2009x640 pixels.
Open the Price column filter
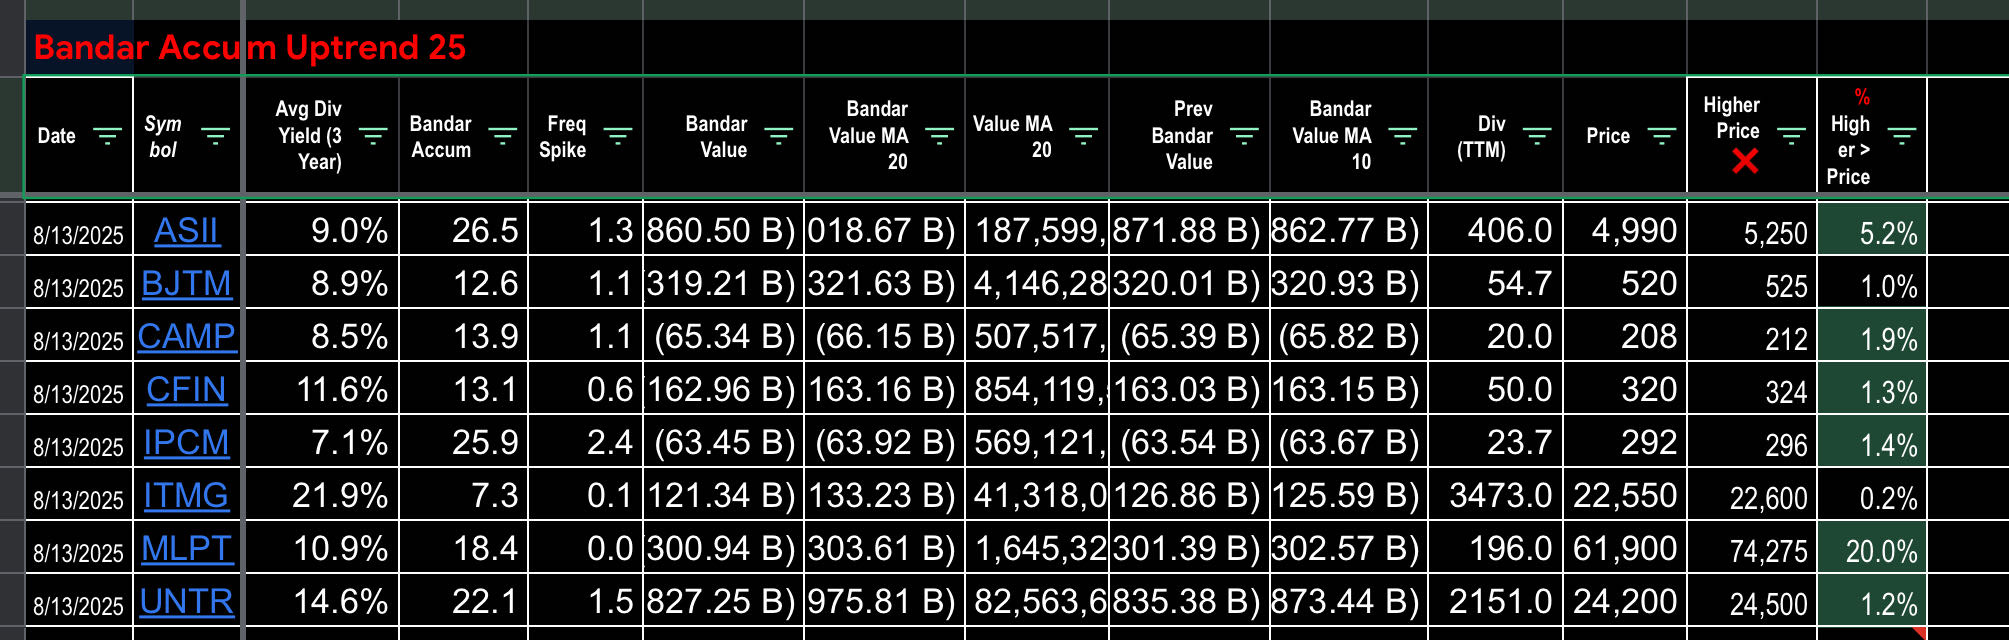click(x=1661, y=136)
